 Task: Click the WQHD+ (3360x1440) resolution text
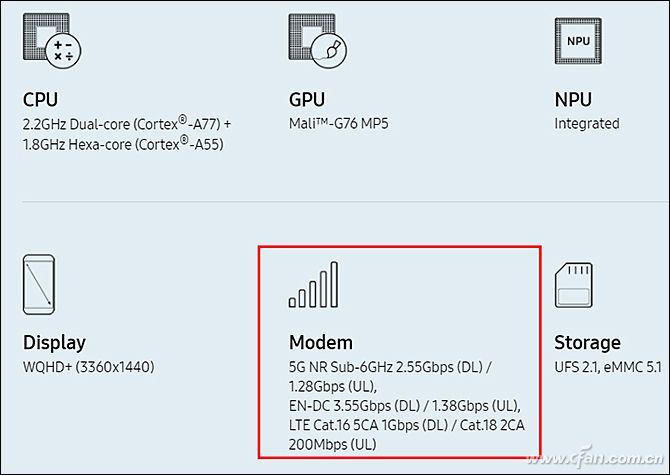point(88,367)
